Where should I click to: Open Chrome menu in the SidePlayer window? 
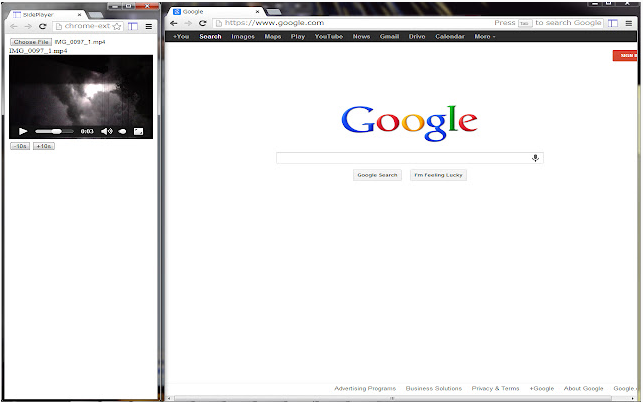(x=149, y=26)
